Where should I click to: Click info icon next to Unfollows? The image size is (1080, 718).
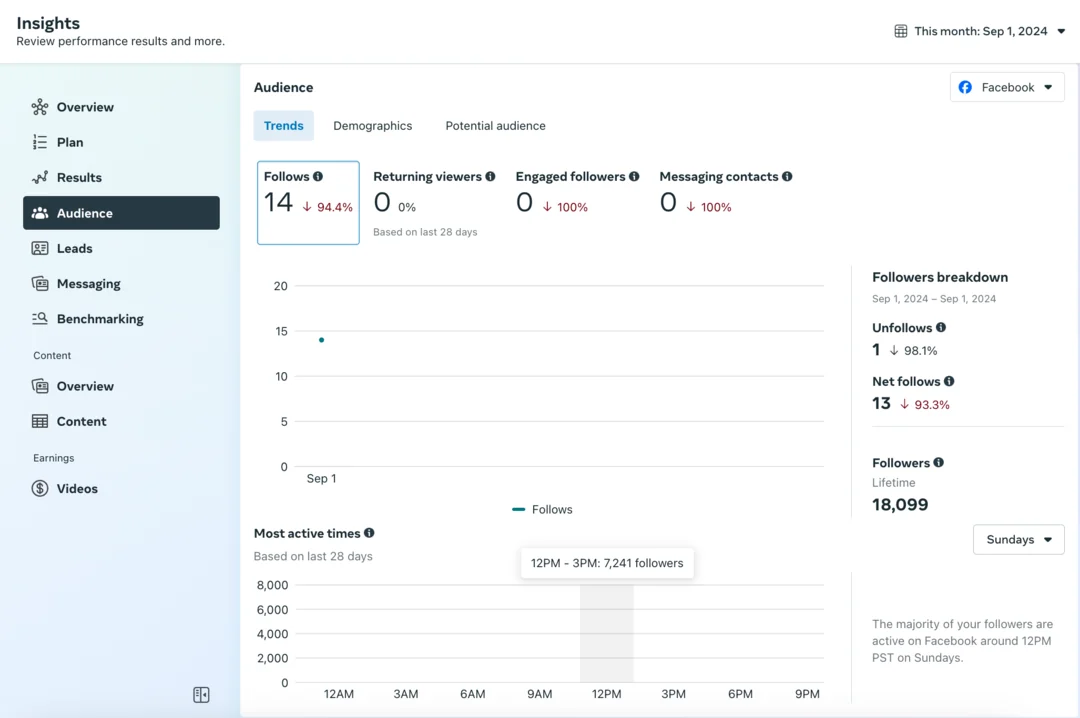[941, 327]
